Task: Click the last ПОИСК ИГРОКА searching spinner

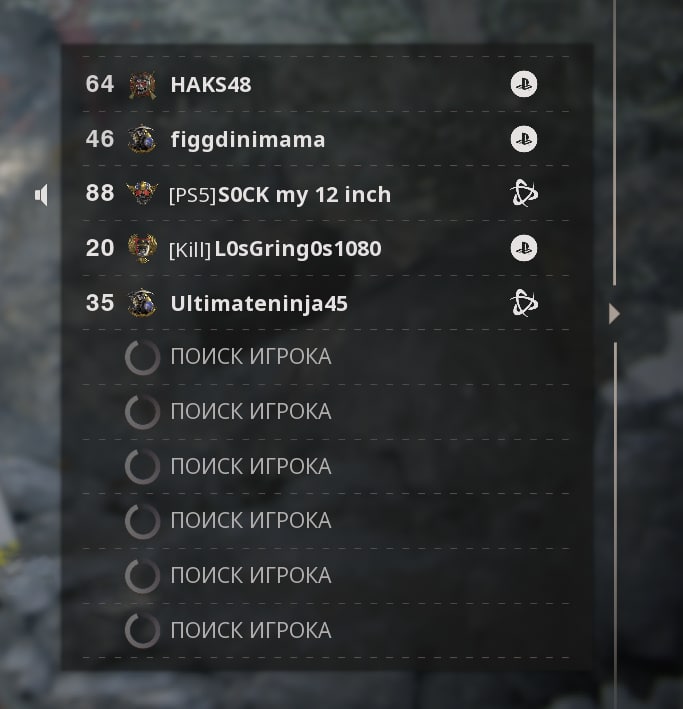Action: (142, 630)
